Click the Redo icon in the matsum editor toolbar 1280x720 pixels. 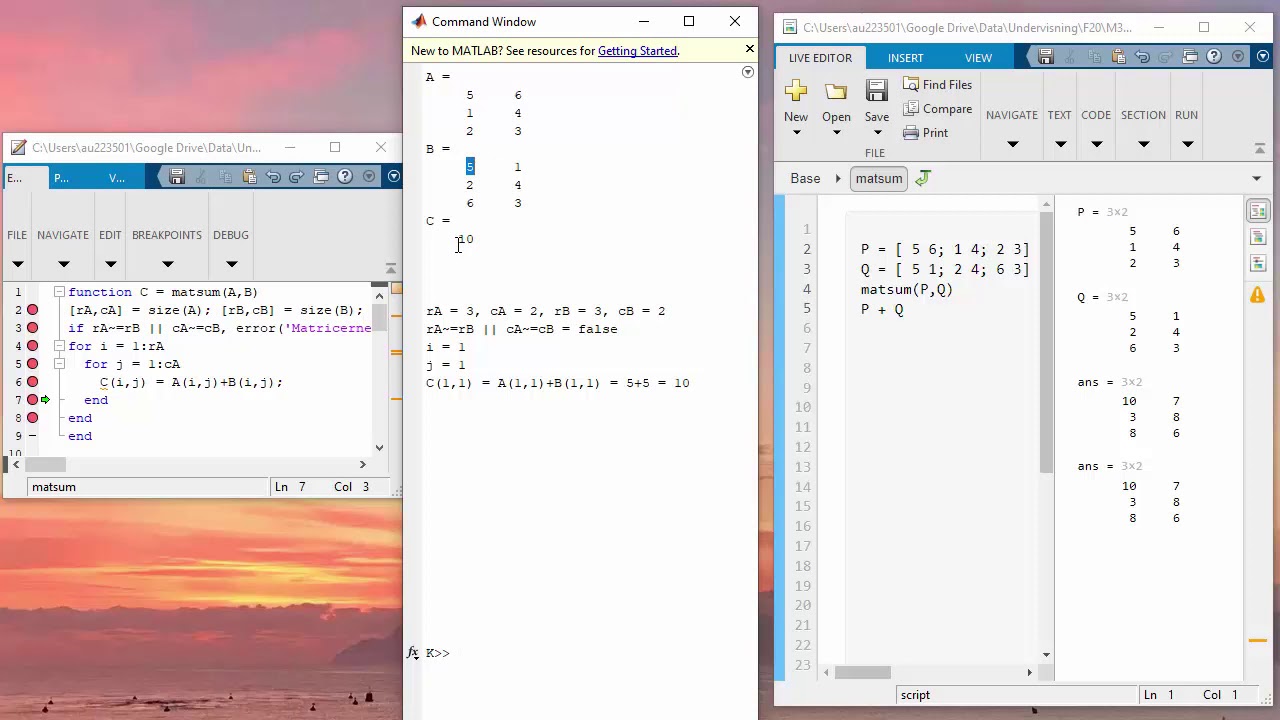[x=297, y=177]
